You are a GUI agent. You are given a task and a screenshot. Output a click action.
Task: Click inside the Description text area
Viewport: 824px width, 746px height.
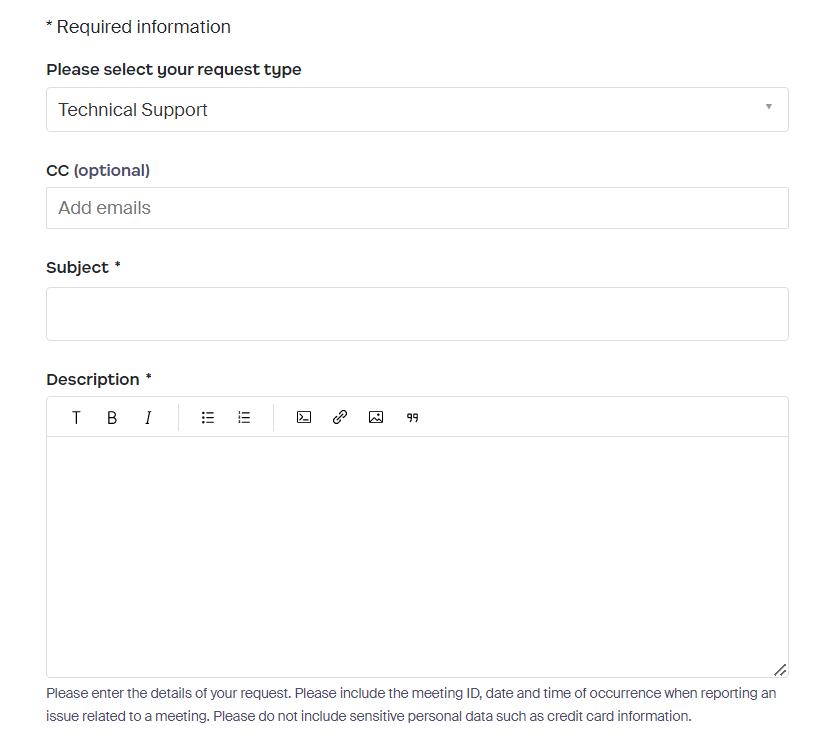[416, 556]
